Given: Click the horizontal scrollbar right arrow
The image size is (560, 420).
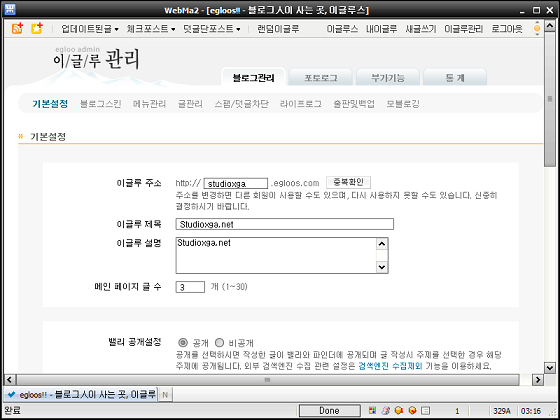Looking at the screenshot, I should tap(538, 379).
